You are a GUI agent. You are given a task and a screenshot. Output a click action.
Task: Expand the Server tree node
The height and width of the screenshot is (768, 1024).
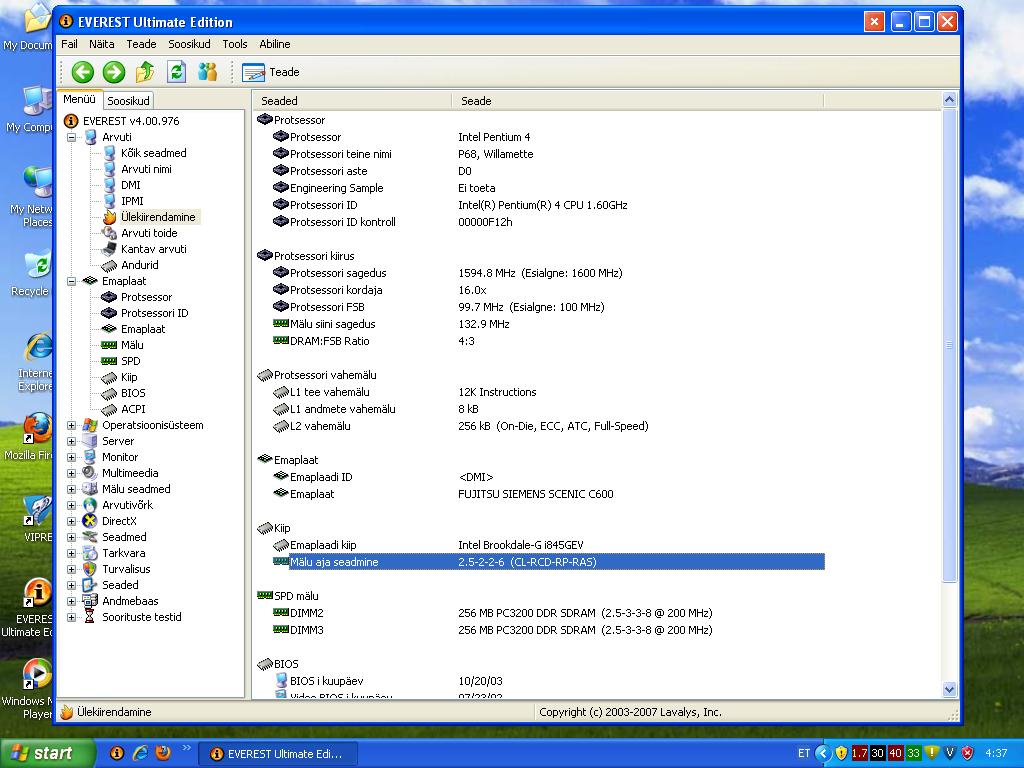point(71,441)
